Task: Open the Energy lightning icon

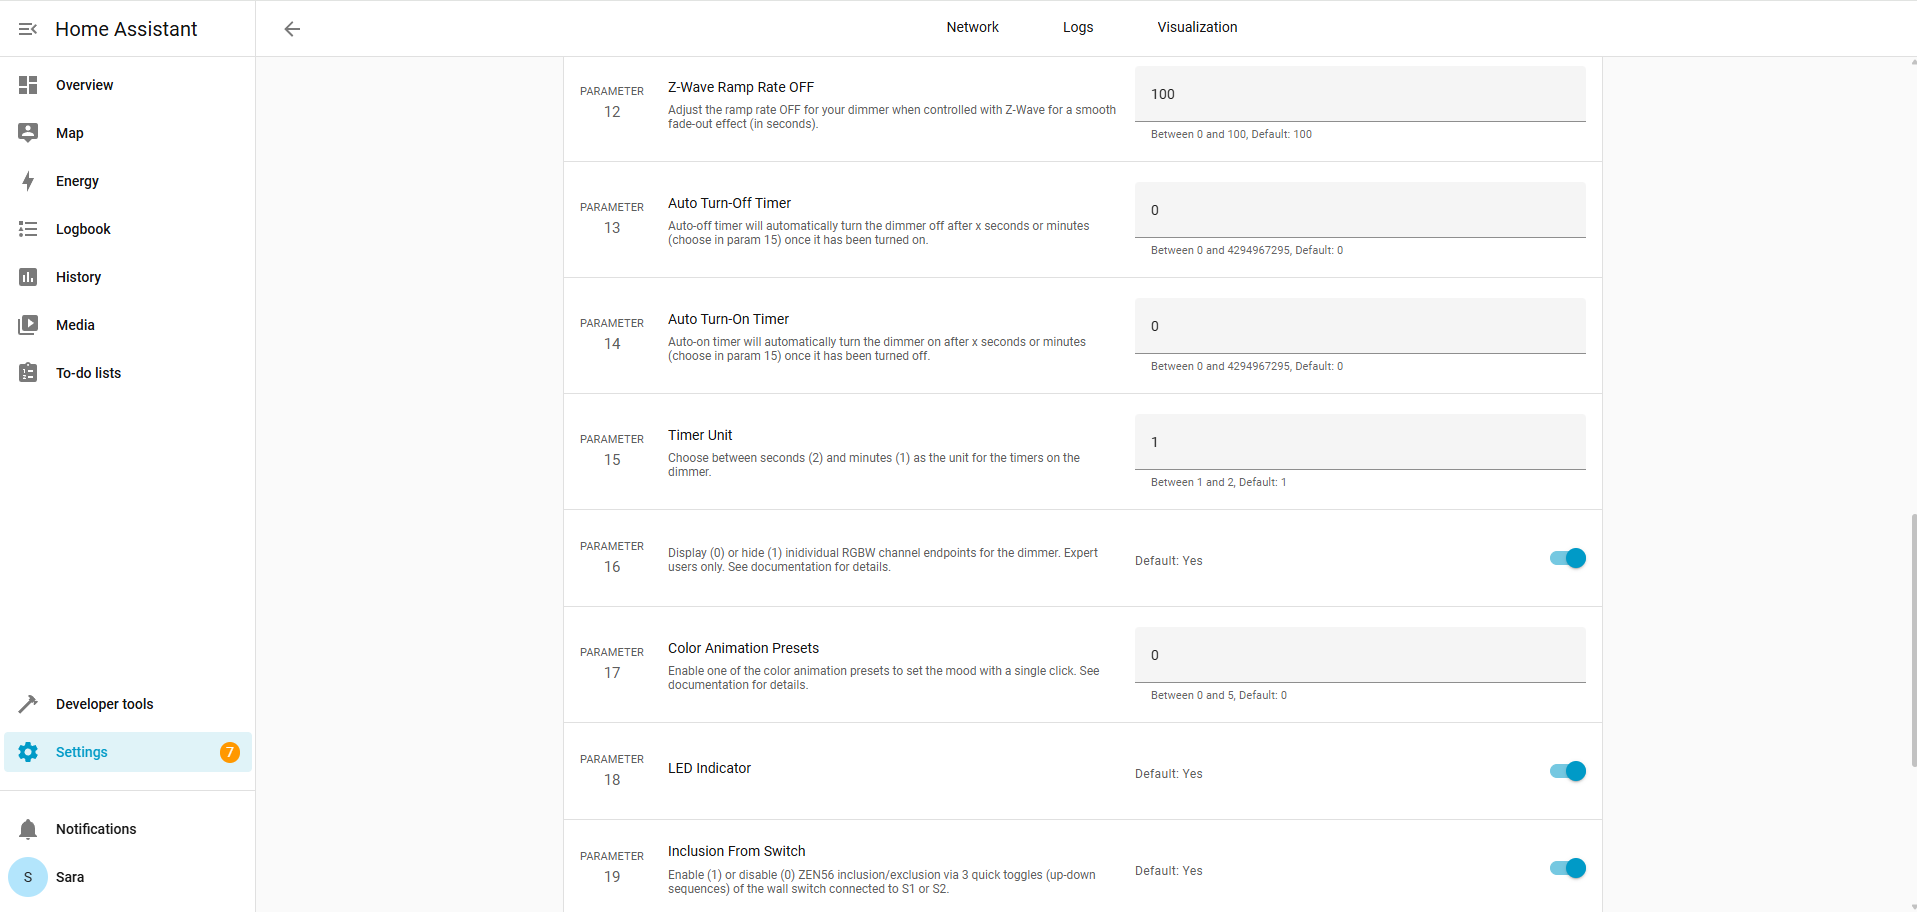Action: point(28,181)
